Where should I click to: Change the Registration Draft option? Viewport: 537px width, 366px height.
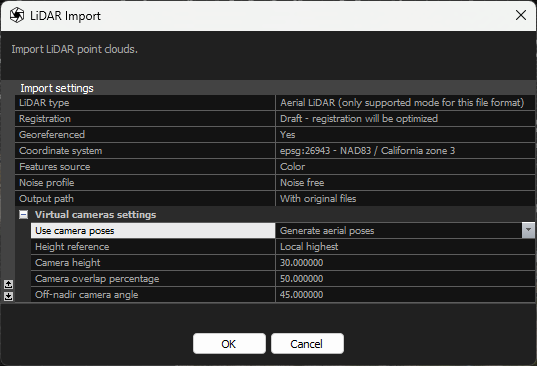click(405, 118)
